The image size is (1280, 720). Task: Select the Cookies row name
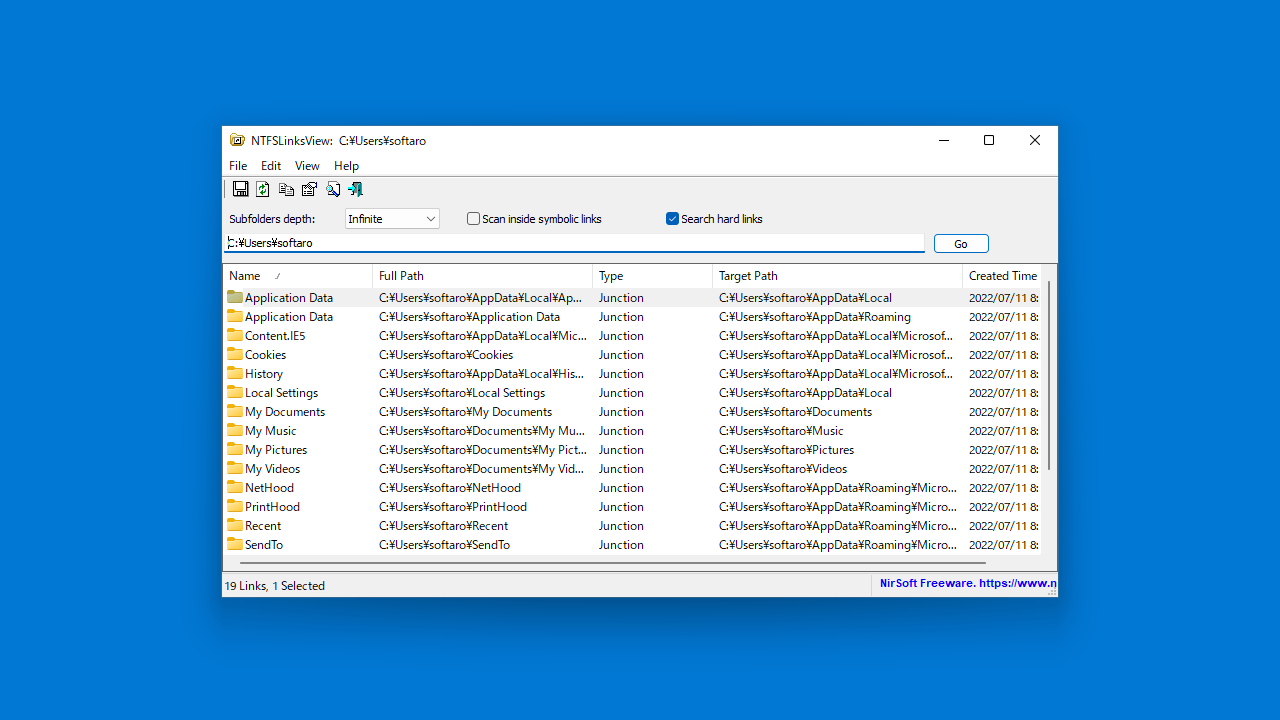265,355
